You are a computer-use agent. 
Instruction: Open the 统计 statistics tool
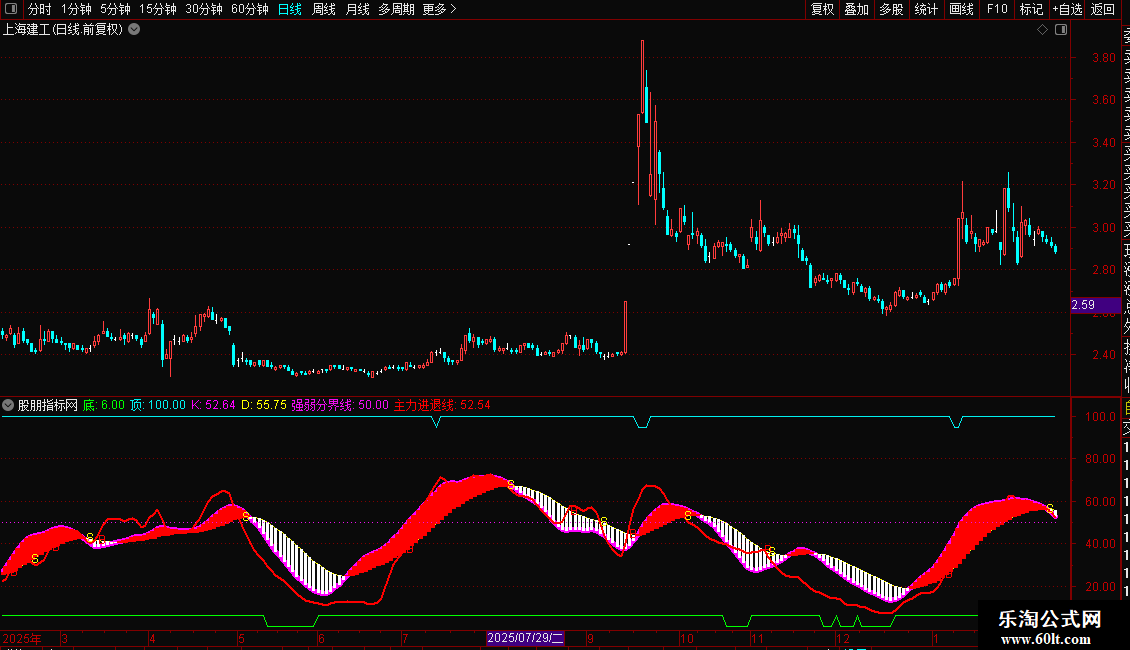point(926,9)
